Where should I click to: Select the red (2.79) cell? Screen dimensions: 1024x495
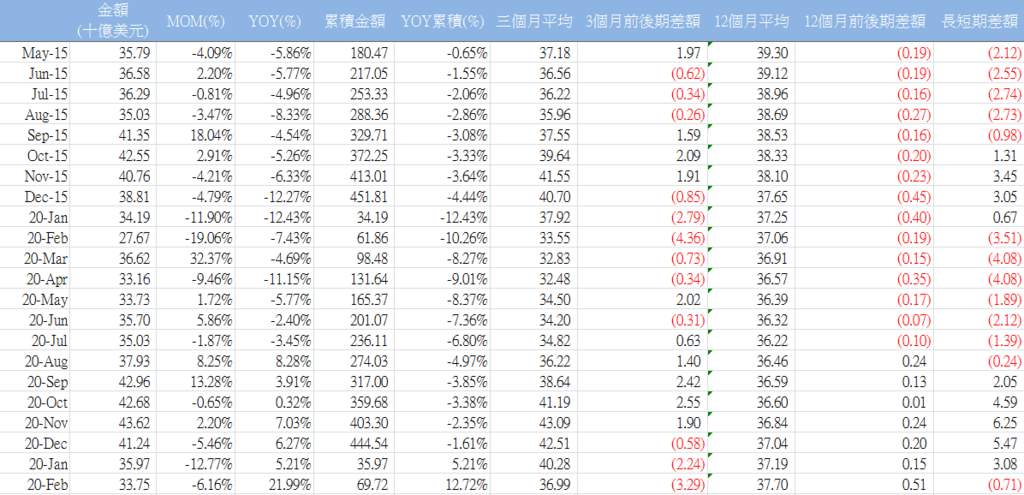(x=689, y=217)
